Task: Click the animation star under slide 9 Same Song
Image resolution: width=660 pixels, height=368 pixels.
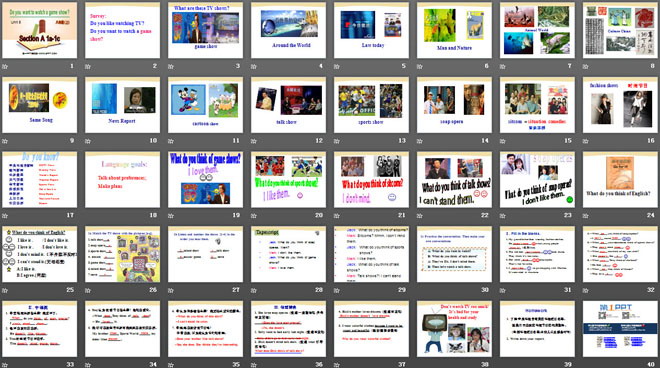Action: point(5,141)
